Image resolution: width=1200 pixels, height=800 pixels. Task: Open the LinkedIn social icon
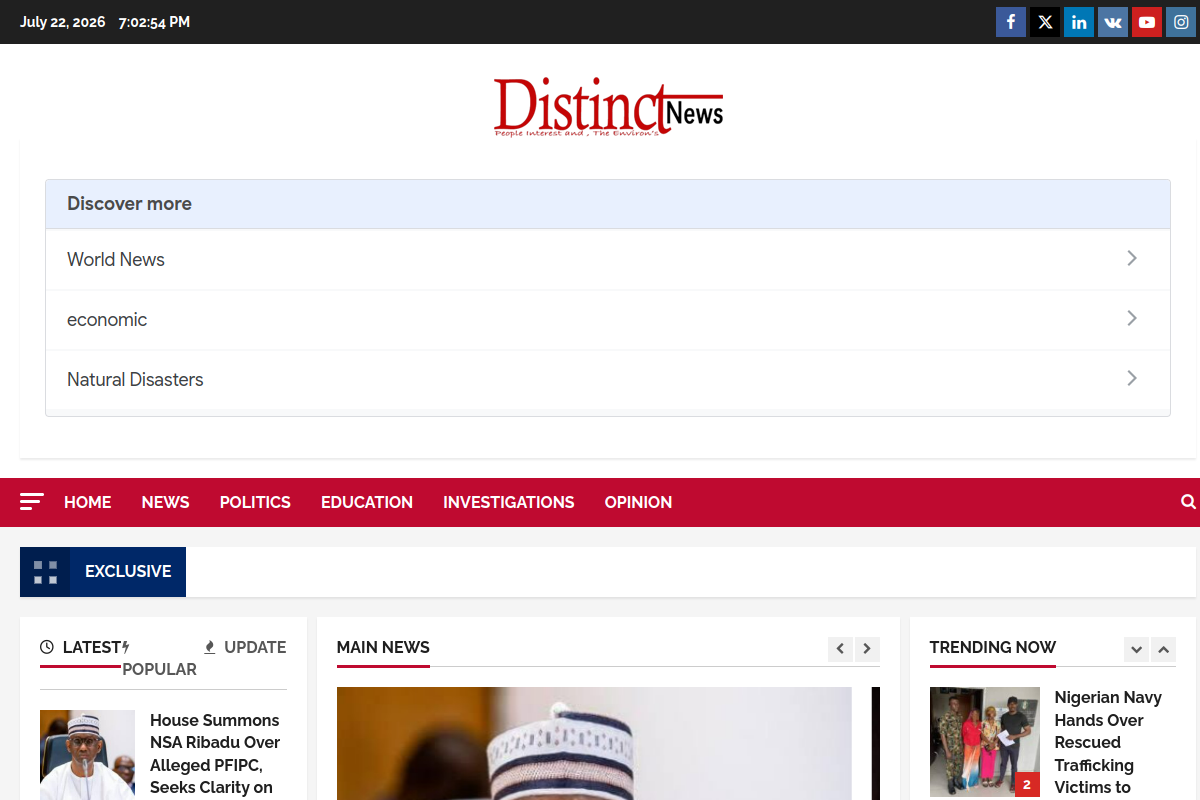(x=1079, y=22)
